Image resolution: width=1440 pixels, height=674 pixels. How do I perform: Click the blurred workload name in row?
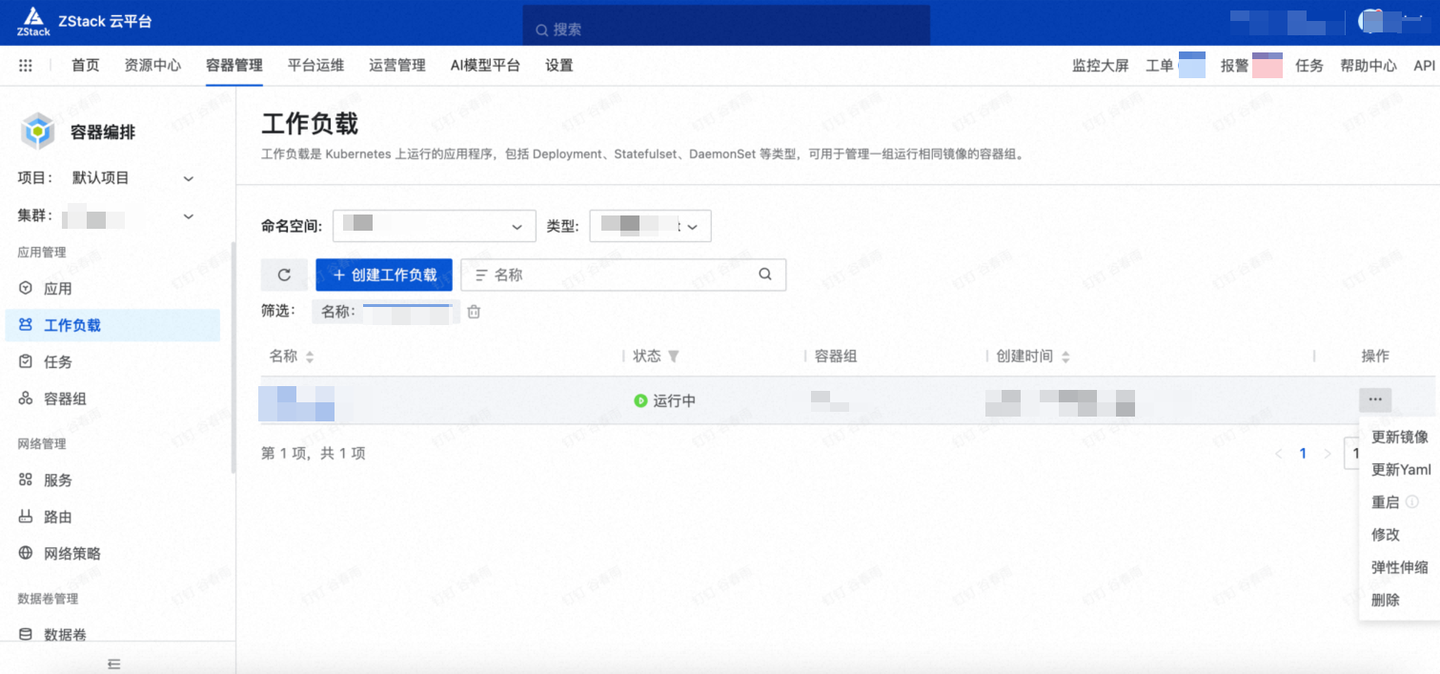[296, 402]
